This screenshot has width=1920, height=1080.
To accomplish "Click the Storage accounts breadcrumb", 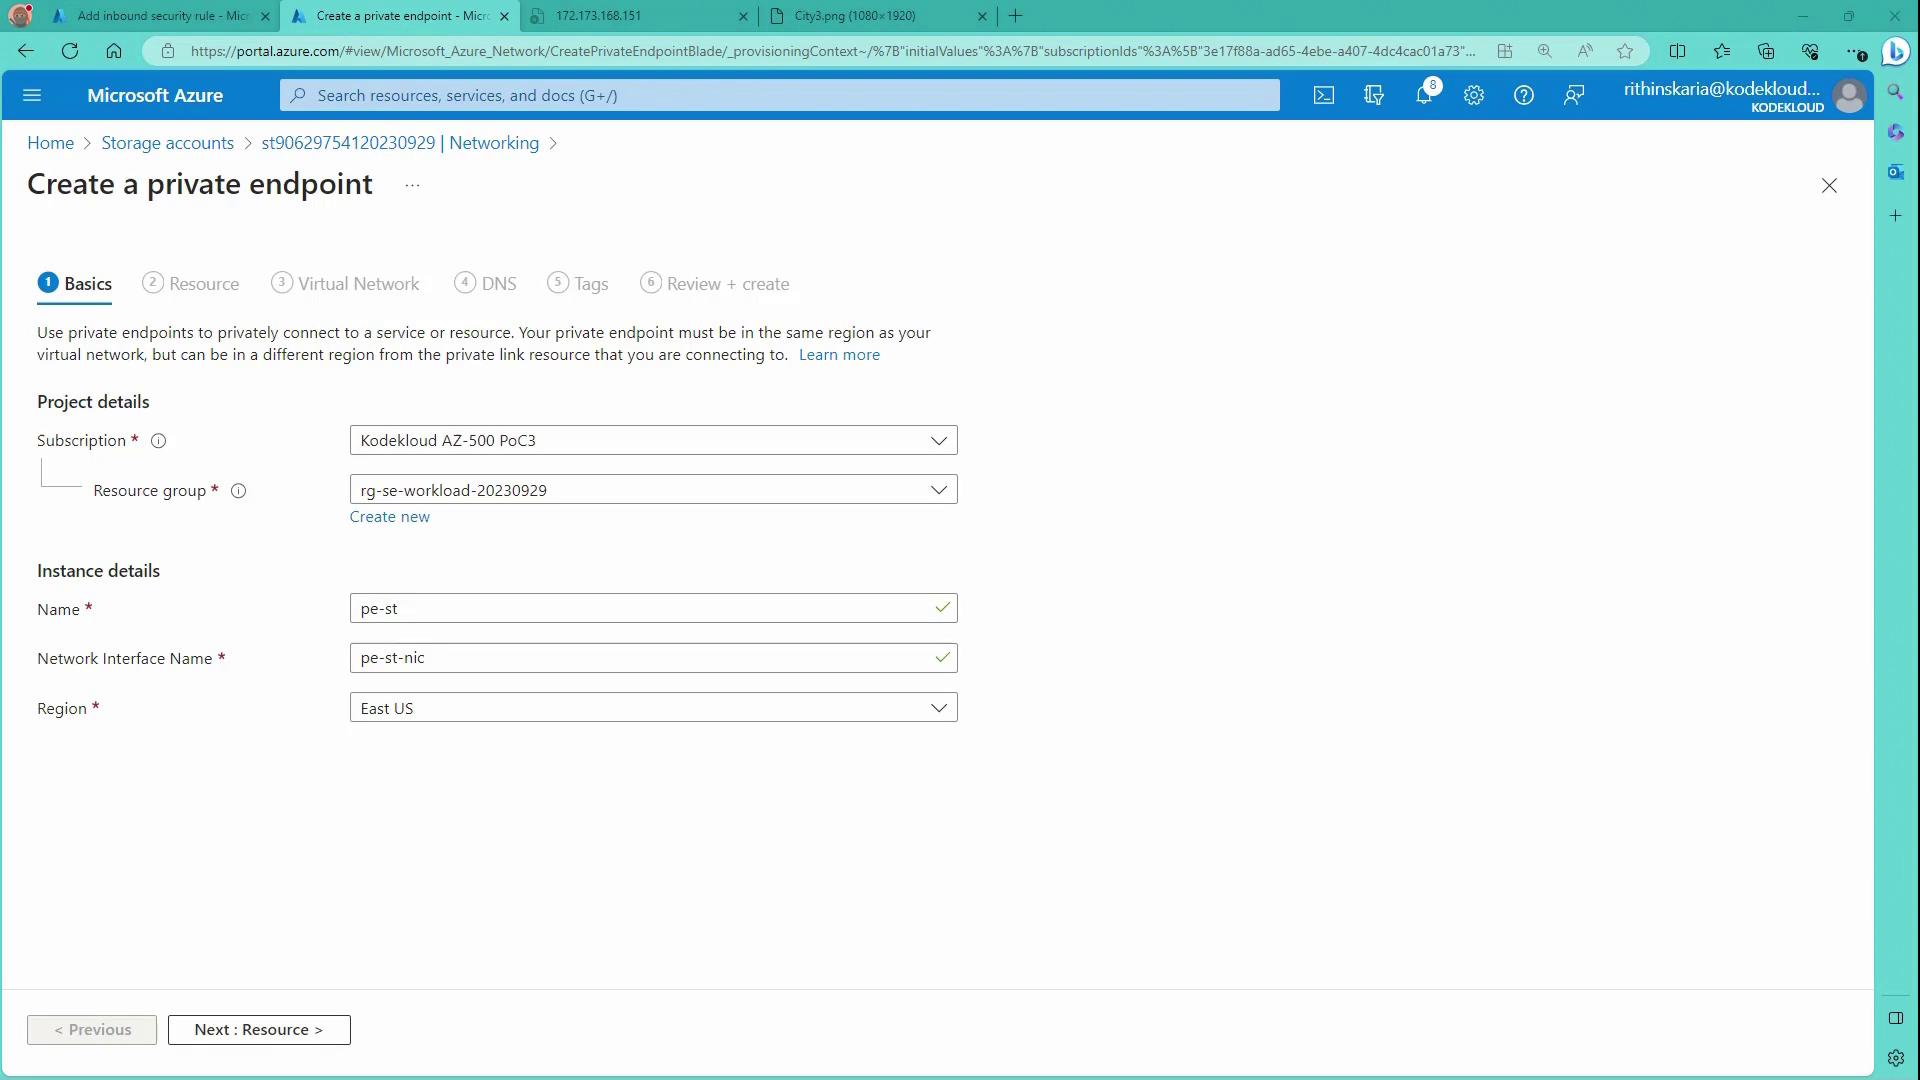I will pyautogui.click(x=167, y=143).
